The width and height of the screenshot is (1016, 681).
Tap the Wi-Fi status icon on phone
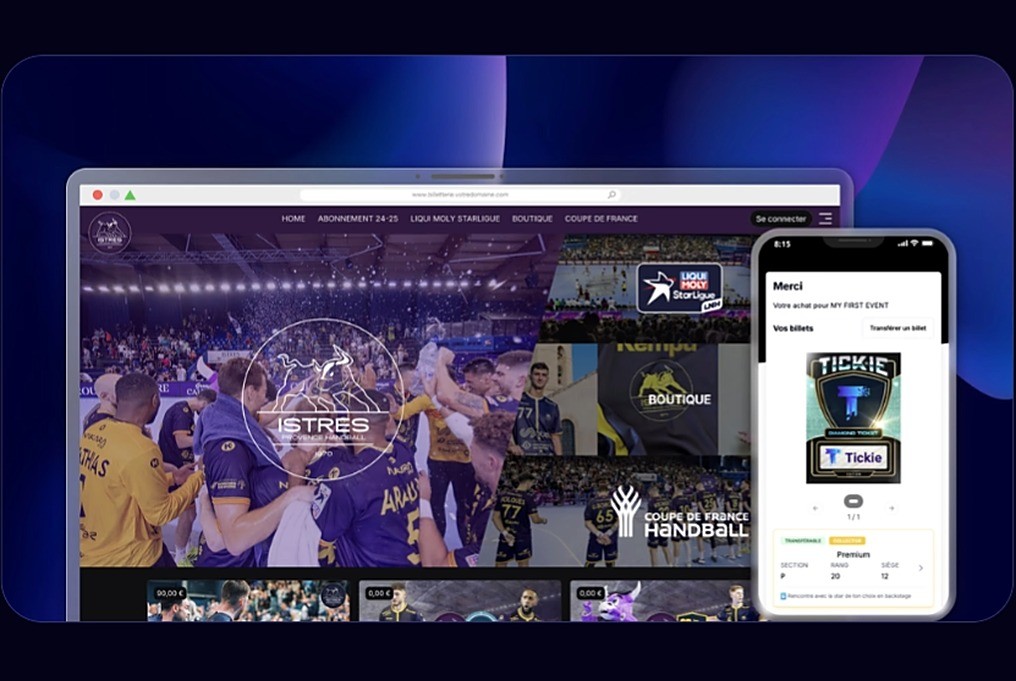[x=914, y=244]
